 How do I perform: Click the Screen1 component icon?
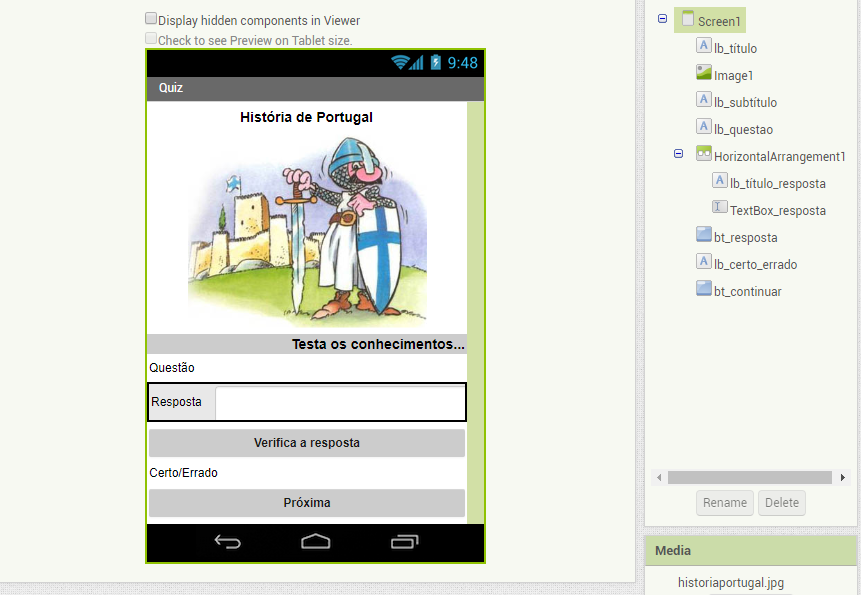tap(687, 19)
